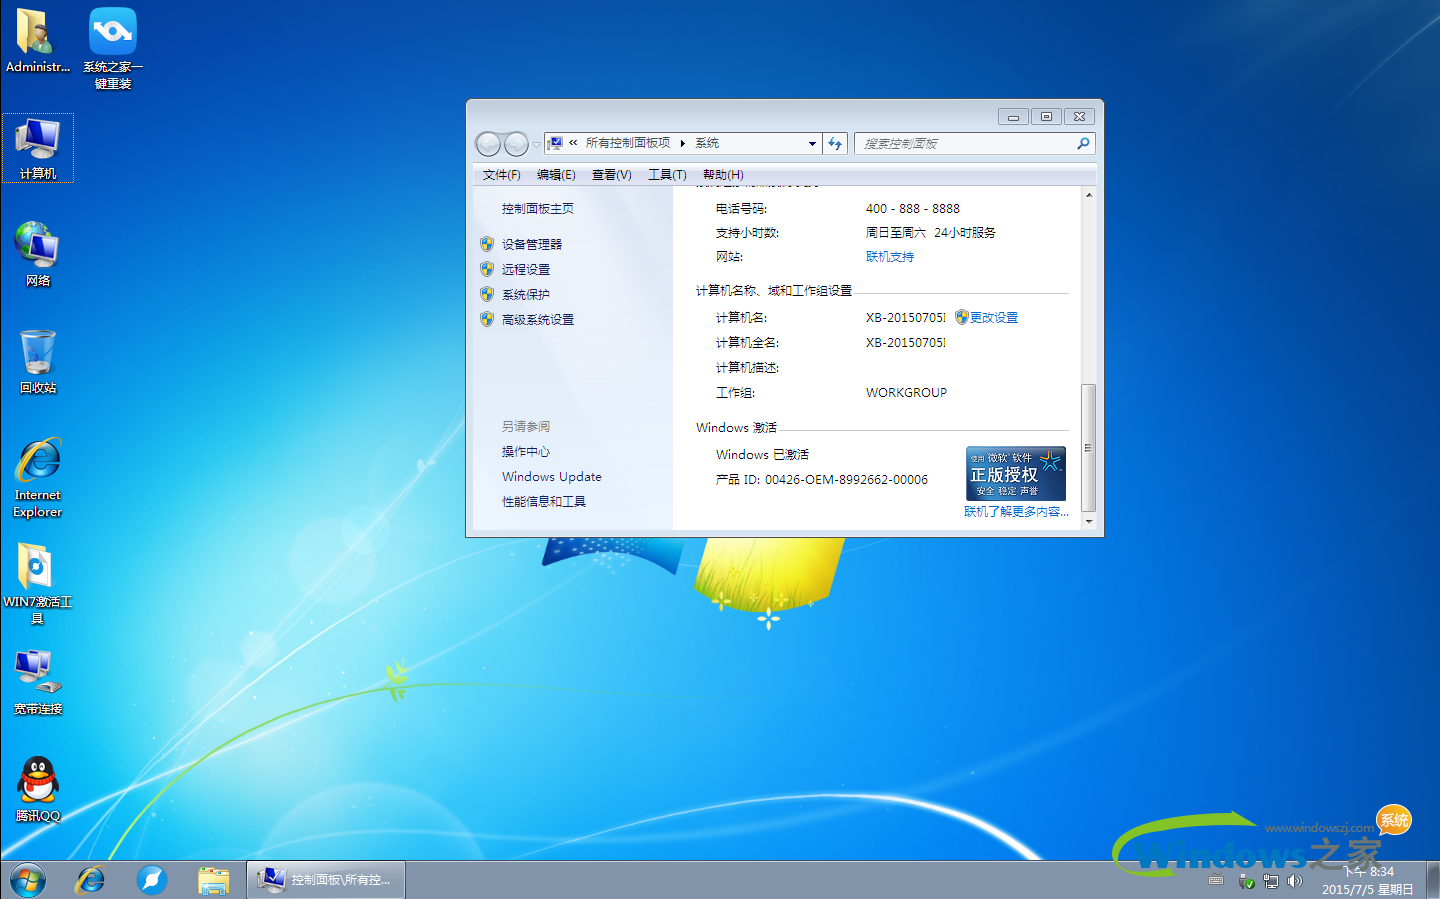Click the refresh icon beside the address bar
Viewport: 1440px width, 899px height.
pos(835,143)
